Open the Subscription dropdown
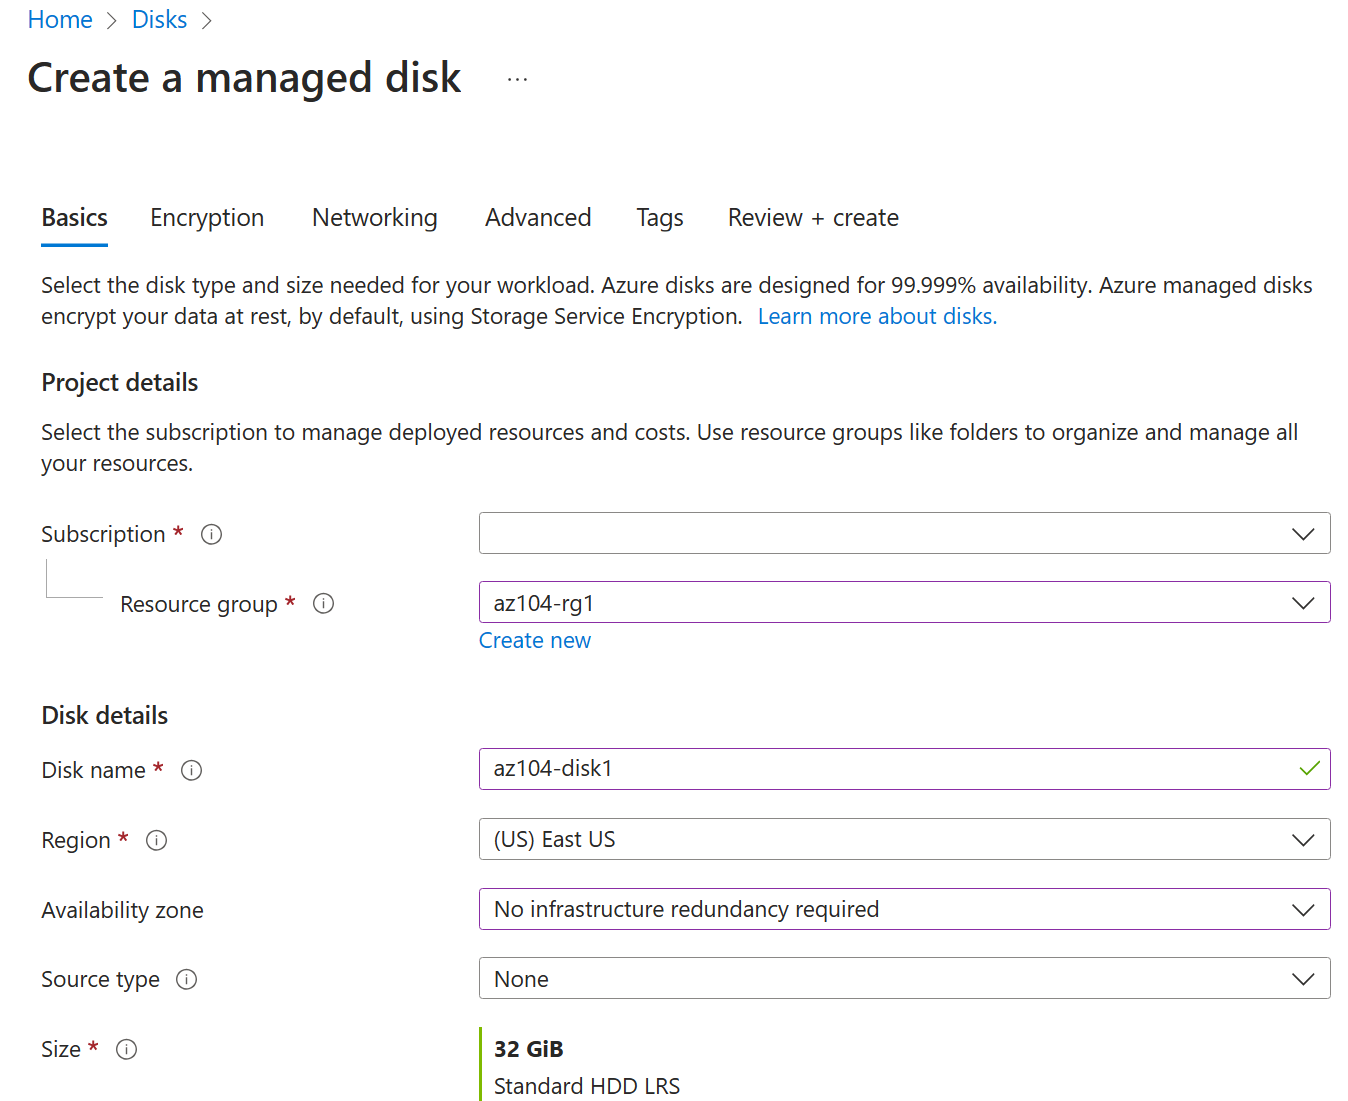Screen dimensions: 1348x1101 [x=903, y=533]
